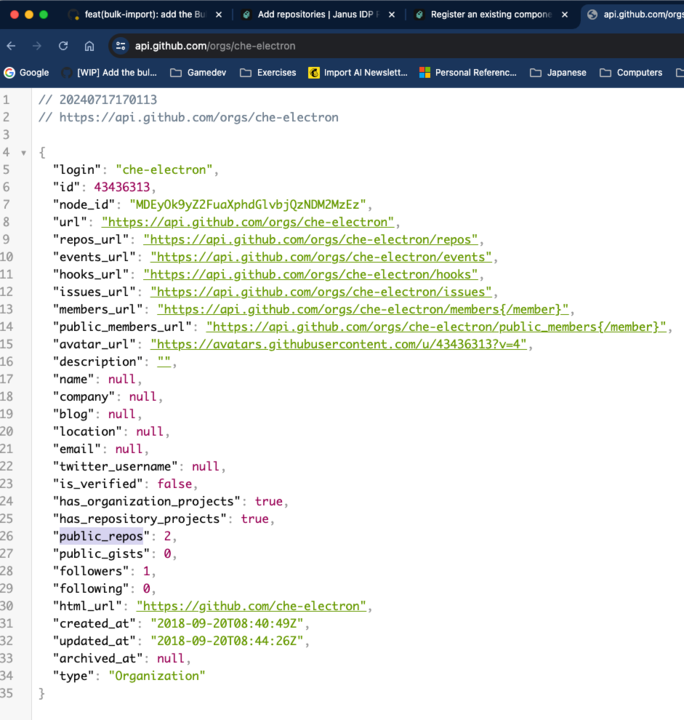Screen dimensions: 684x720
Task: Click the browser back arrow
Action: click(11, 46)
